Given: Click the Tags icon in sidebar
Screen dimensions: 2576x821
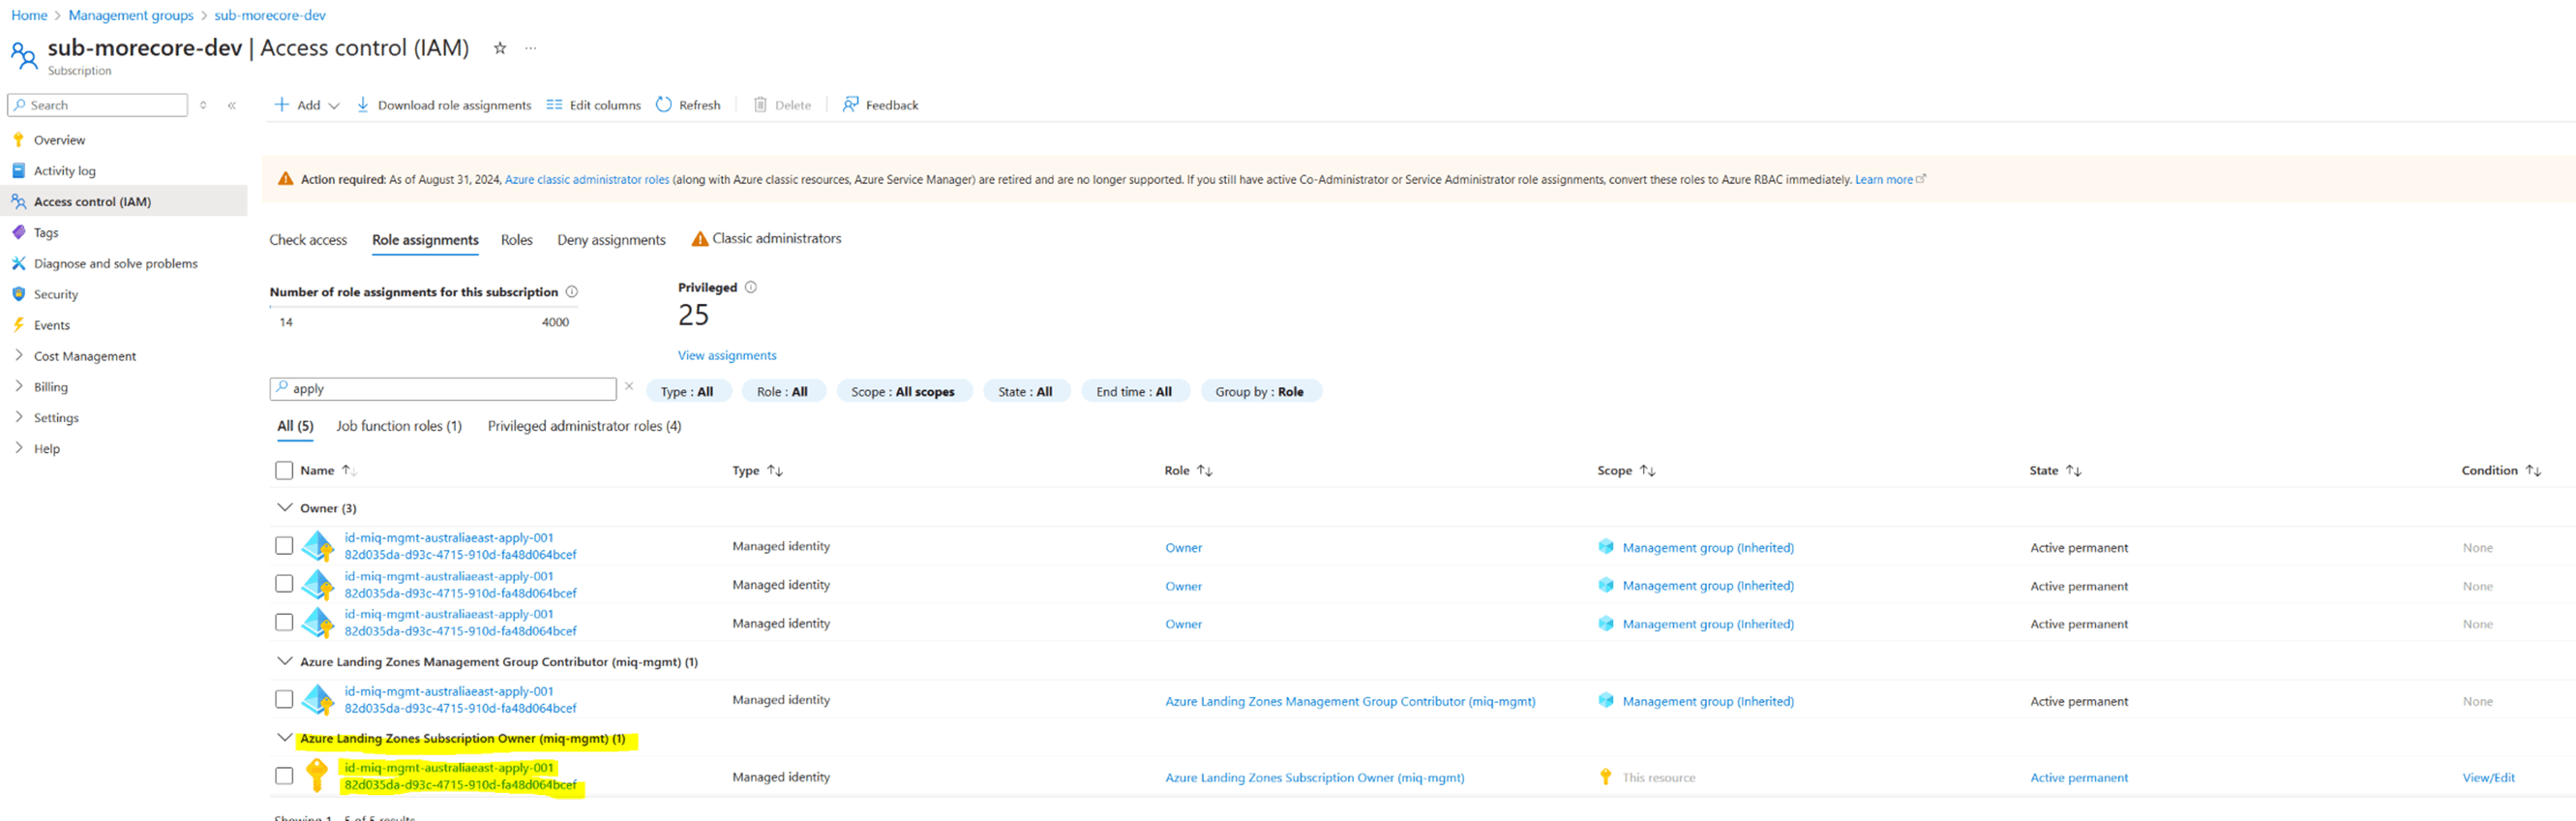Looking at the screenshot, I should coord(18,232).
